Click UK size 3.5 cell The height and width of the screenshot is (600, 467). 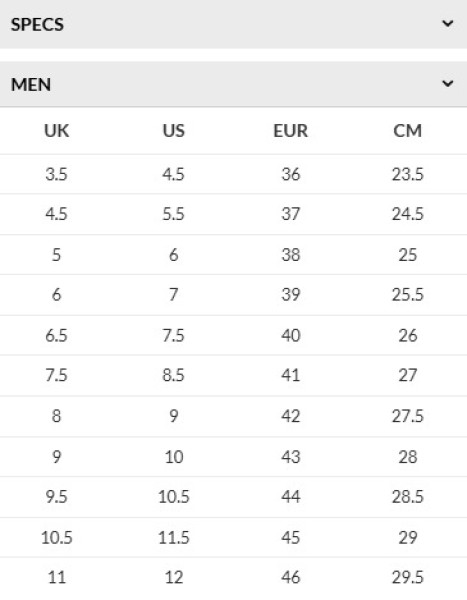pyautogui.click(x=56, y=174)
